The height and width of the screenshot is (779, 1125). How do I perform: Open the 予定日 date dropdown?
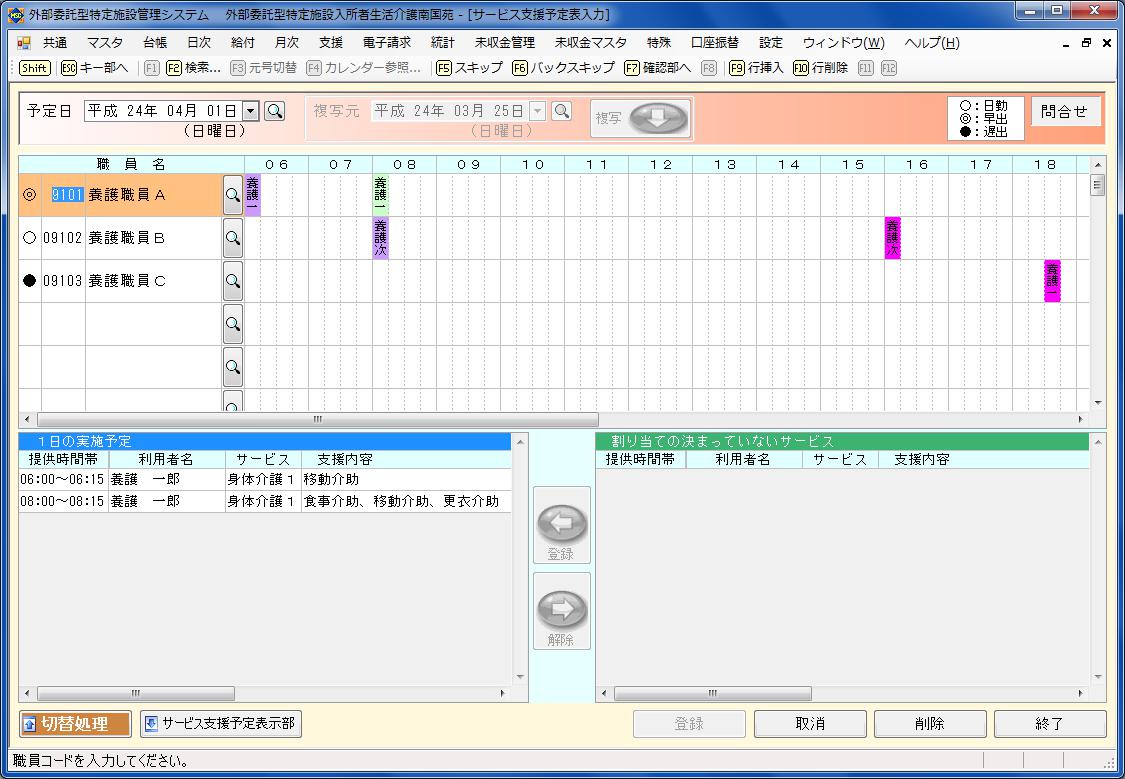point(251,111)
